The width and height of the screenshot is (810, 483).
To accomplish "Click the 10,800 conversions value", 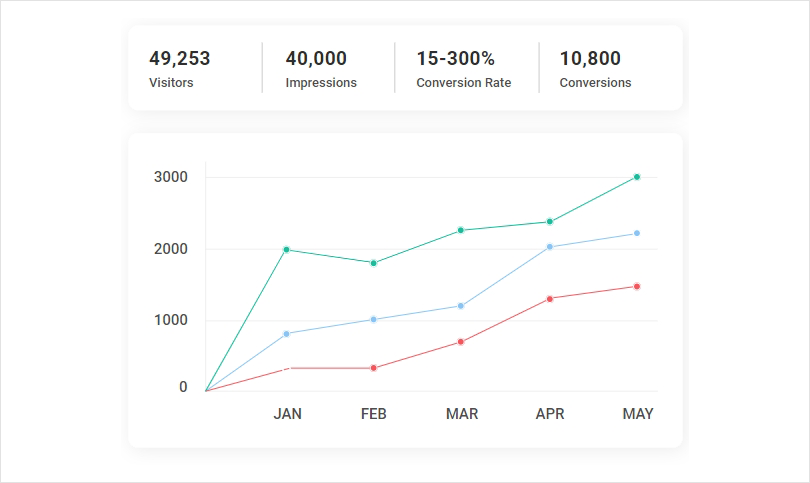I will (590, 58).
